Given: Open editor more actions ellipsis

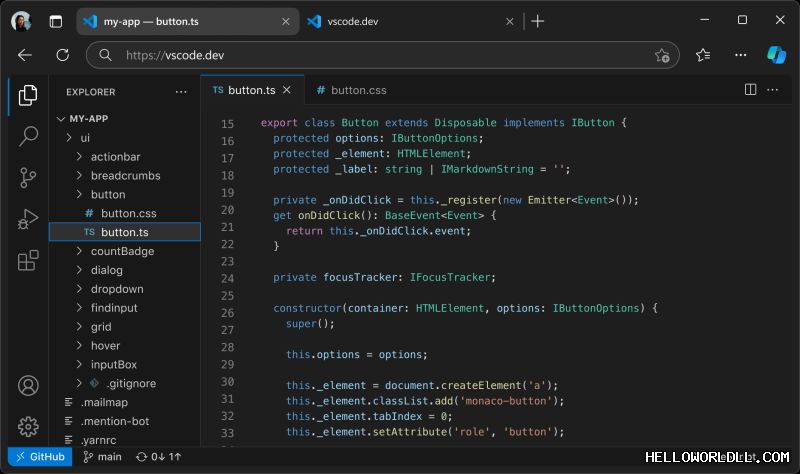Looking at the screenshot, I should (x=772, y=90).
